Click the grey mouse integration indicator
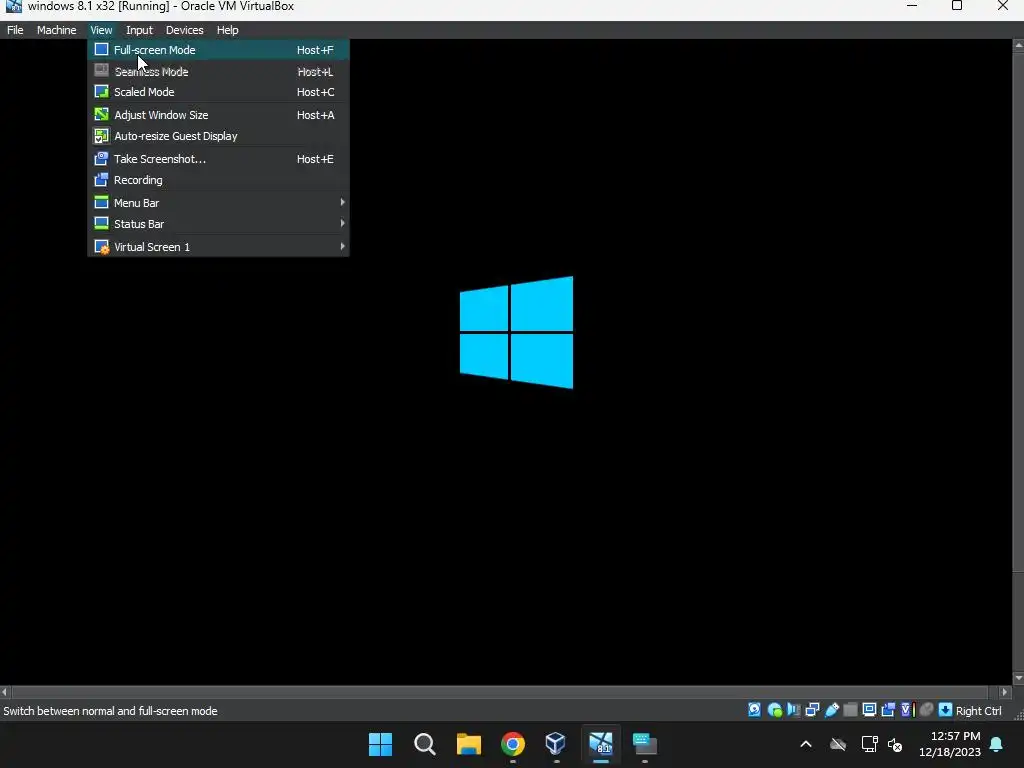The height and width of the screenshot is (768, 1024). click(926, 710)
